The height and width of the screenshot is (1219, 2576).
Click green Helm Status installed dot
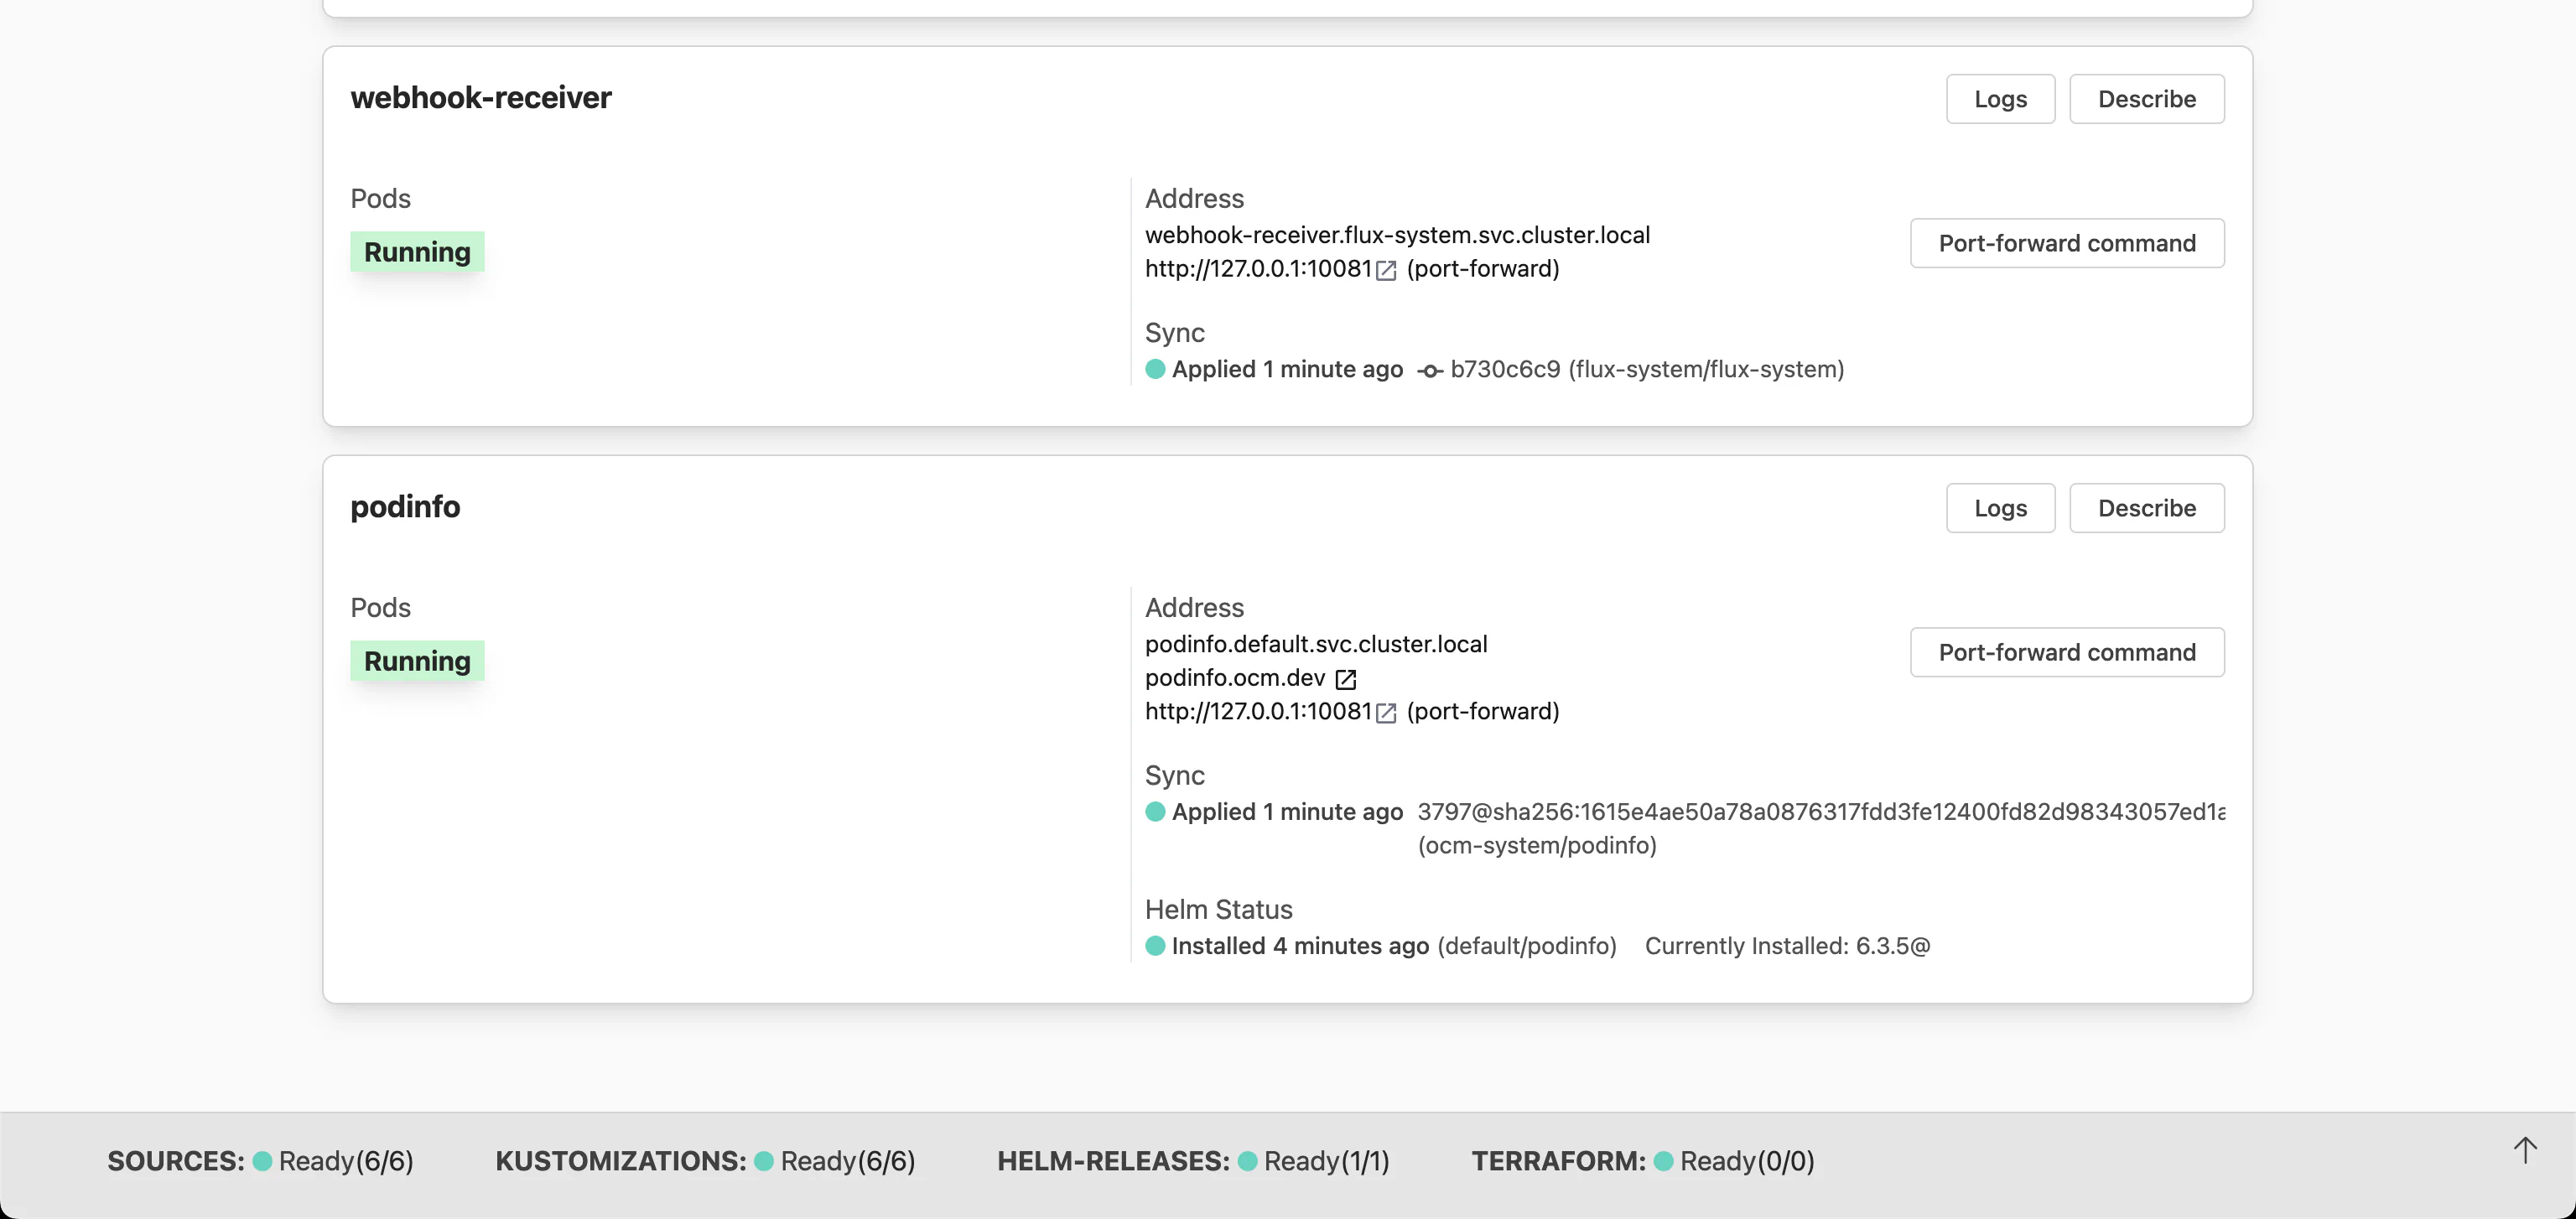tap(1155, 946)
